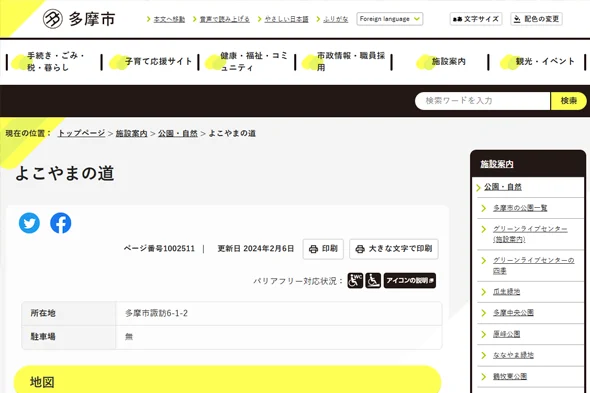Click the wheelchair-accessible toilet icon
This screenshot has width=590, height=393.
coord(355,280)
